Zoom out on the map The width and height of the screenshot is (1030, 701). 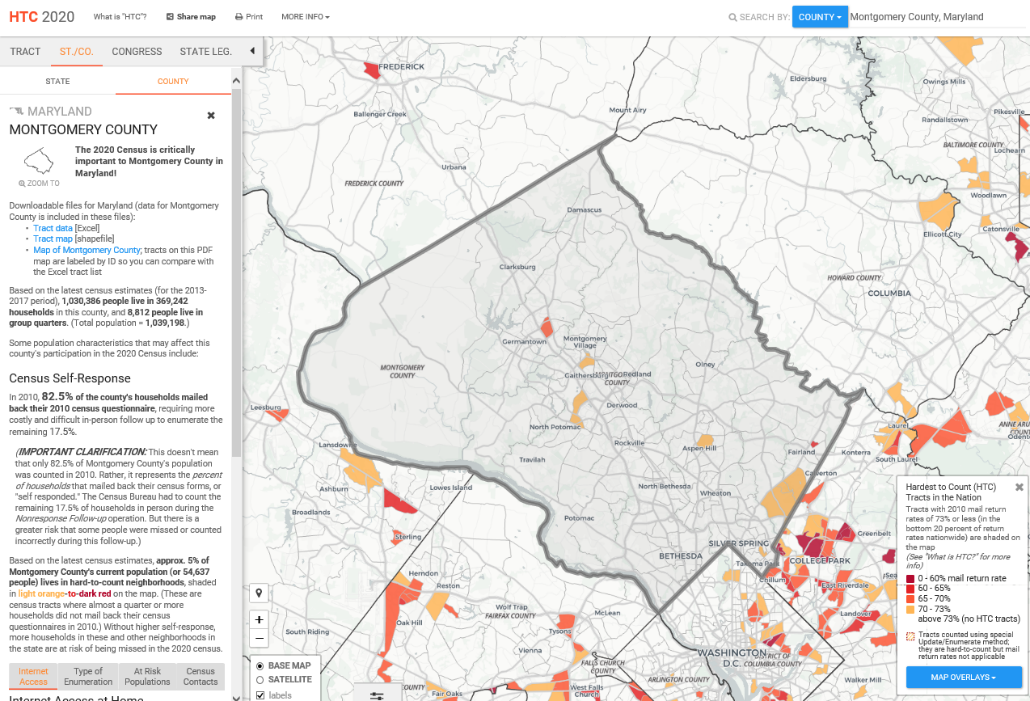click(259, 638)
